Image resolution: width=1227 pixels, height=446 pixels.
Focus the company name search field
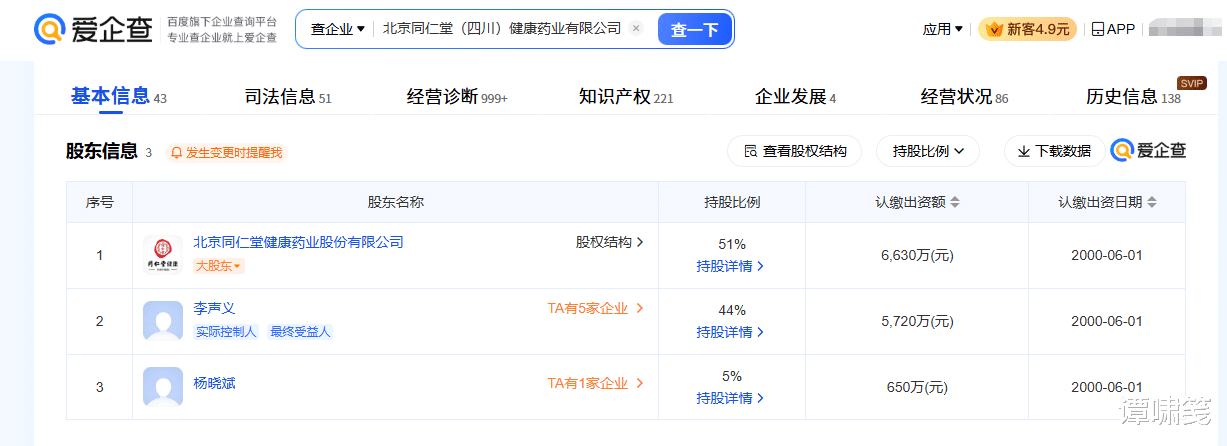coord(502,29)
